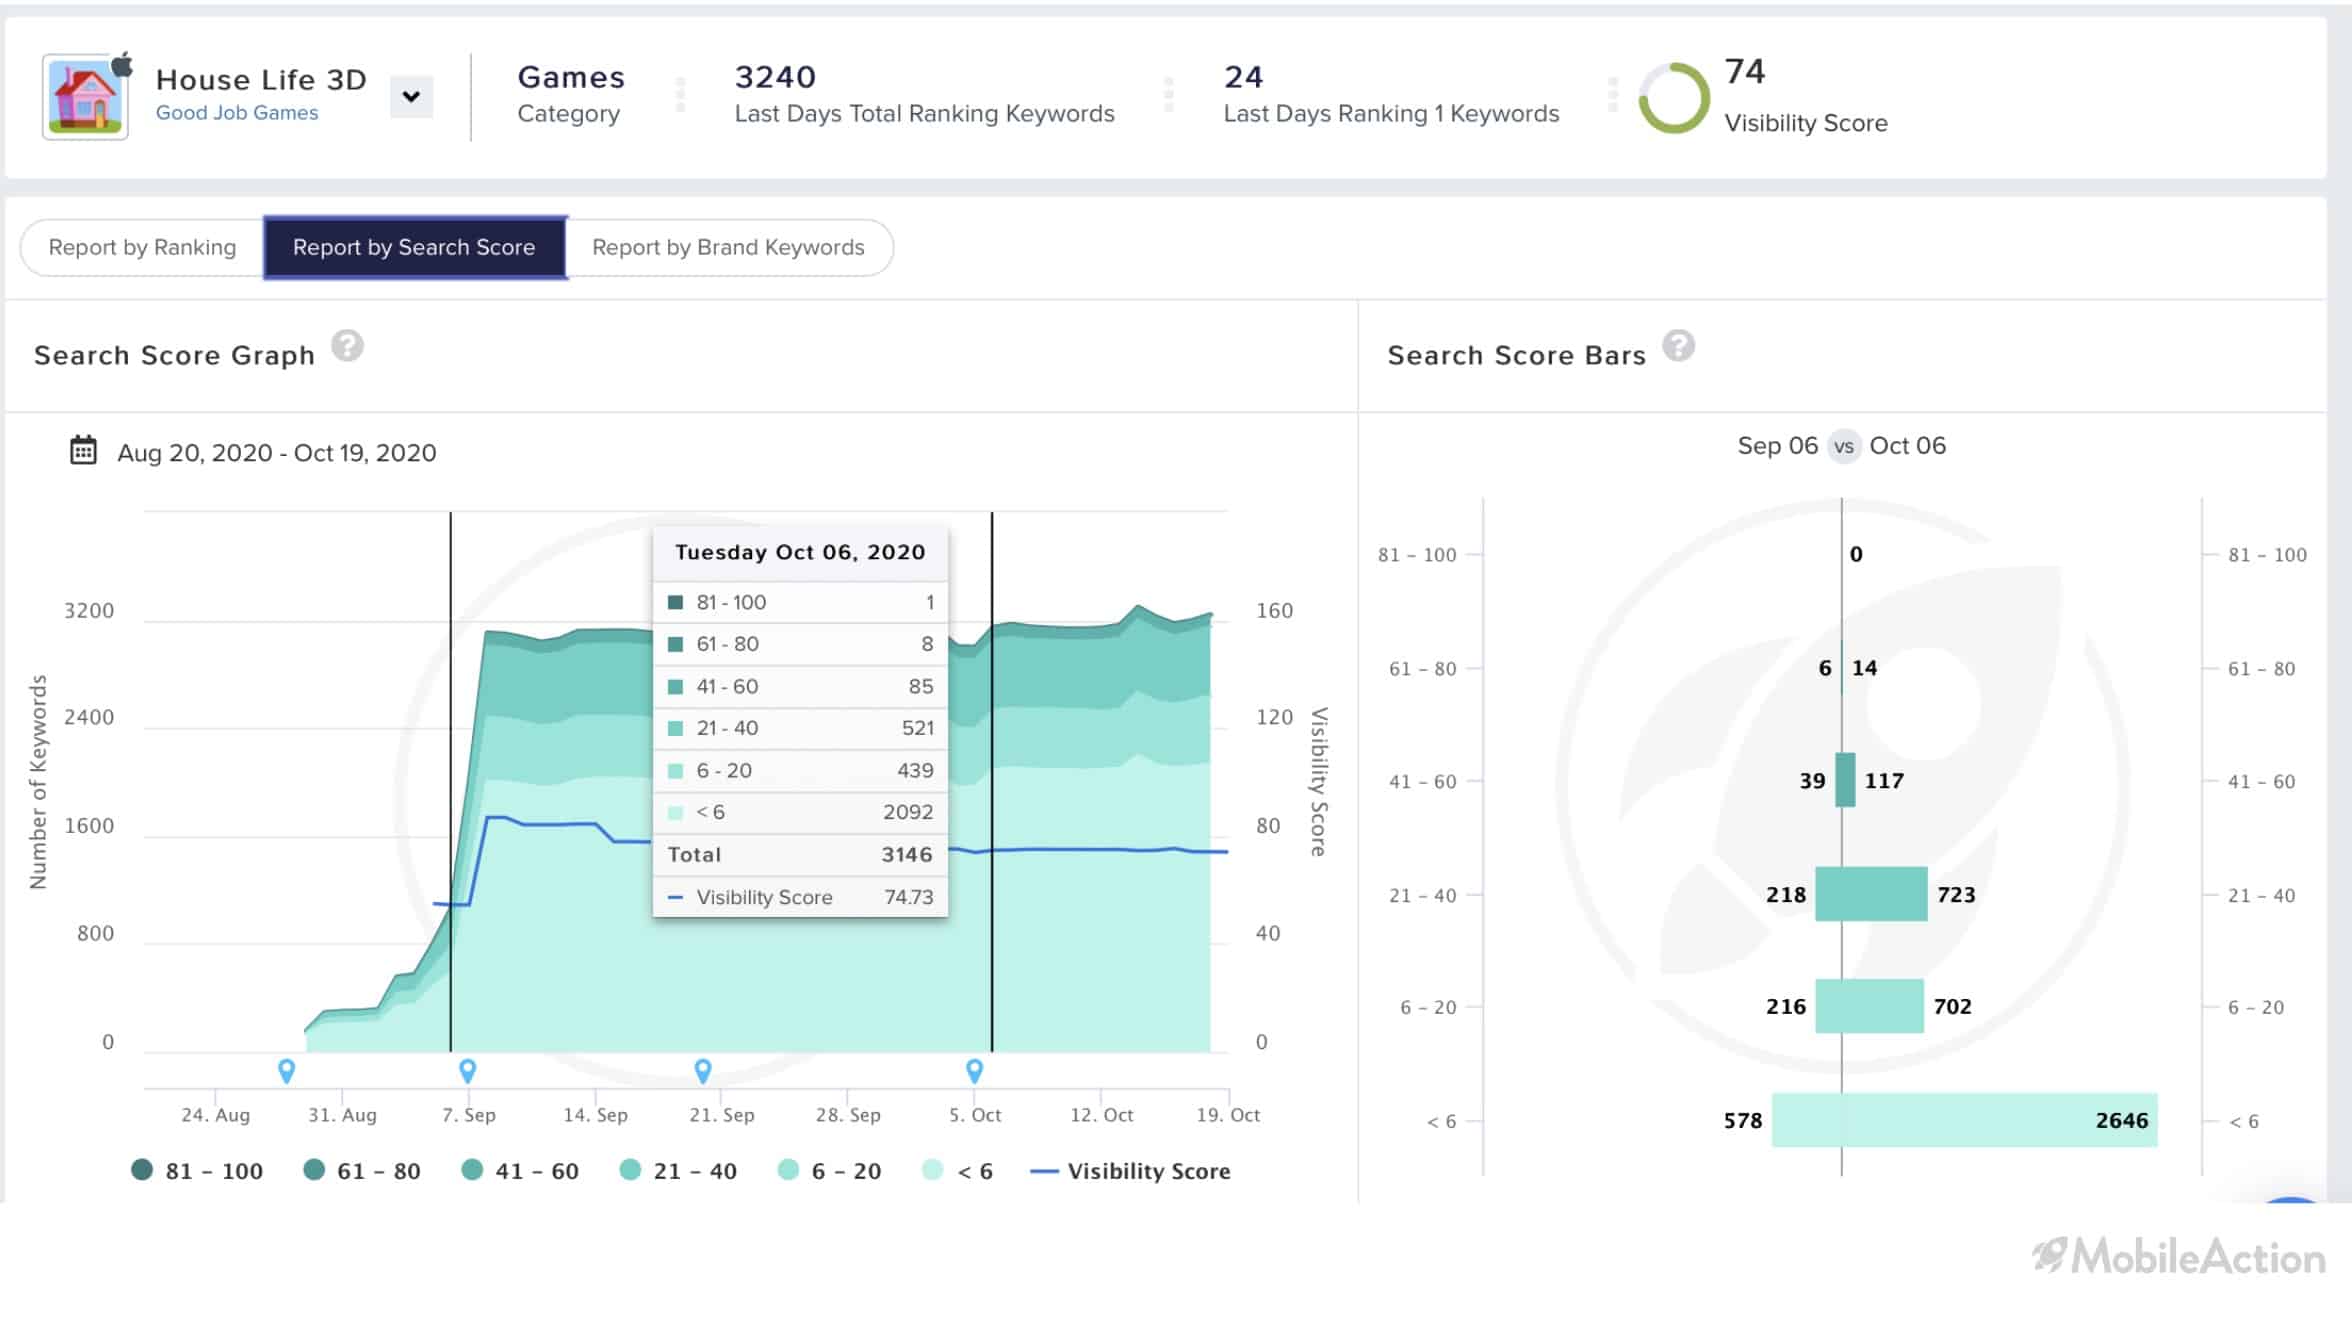The height and width of the screenshot is (1324, 2352).
Task: Click the House Life 3D app icon
Action: 86,97
